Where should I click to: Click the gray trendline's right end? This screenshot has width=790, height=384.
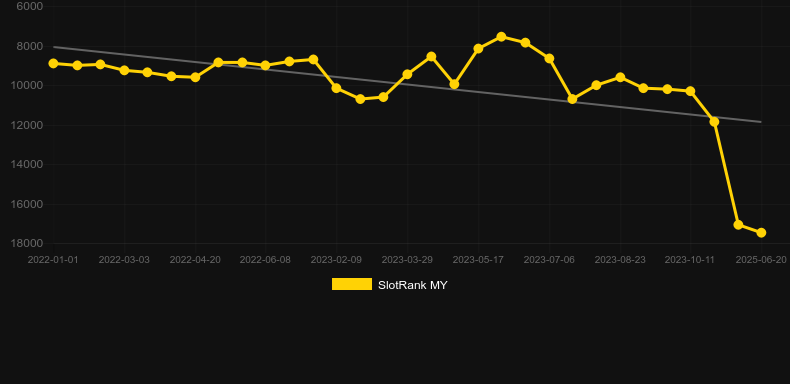[760, 122]
